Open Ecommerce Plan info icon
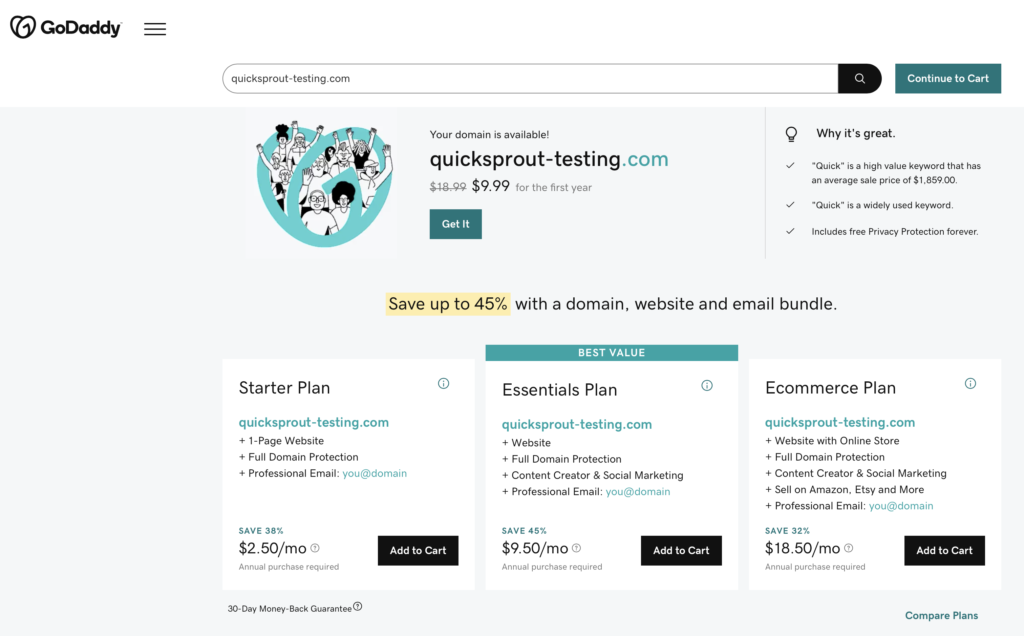This screenshot has height=636, width=1024. coord(970,383)
